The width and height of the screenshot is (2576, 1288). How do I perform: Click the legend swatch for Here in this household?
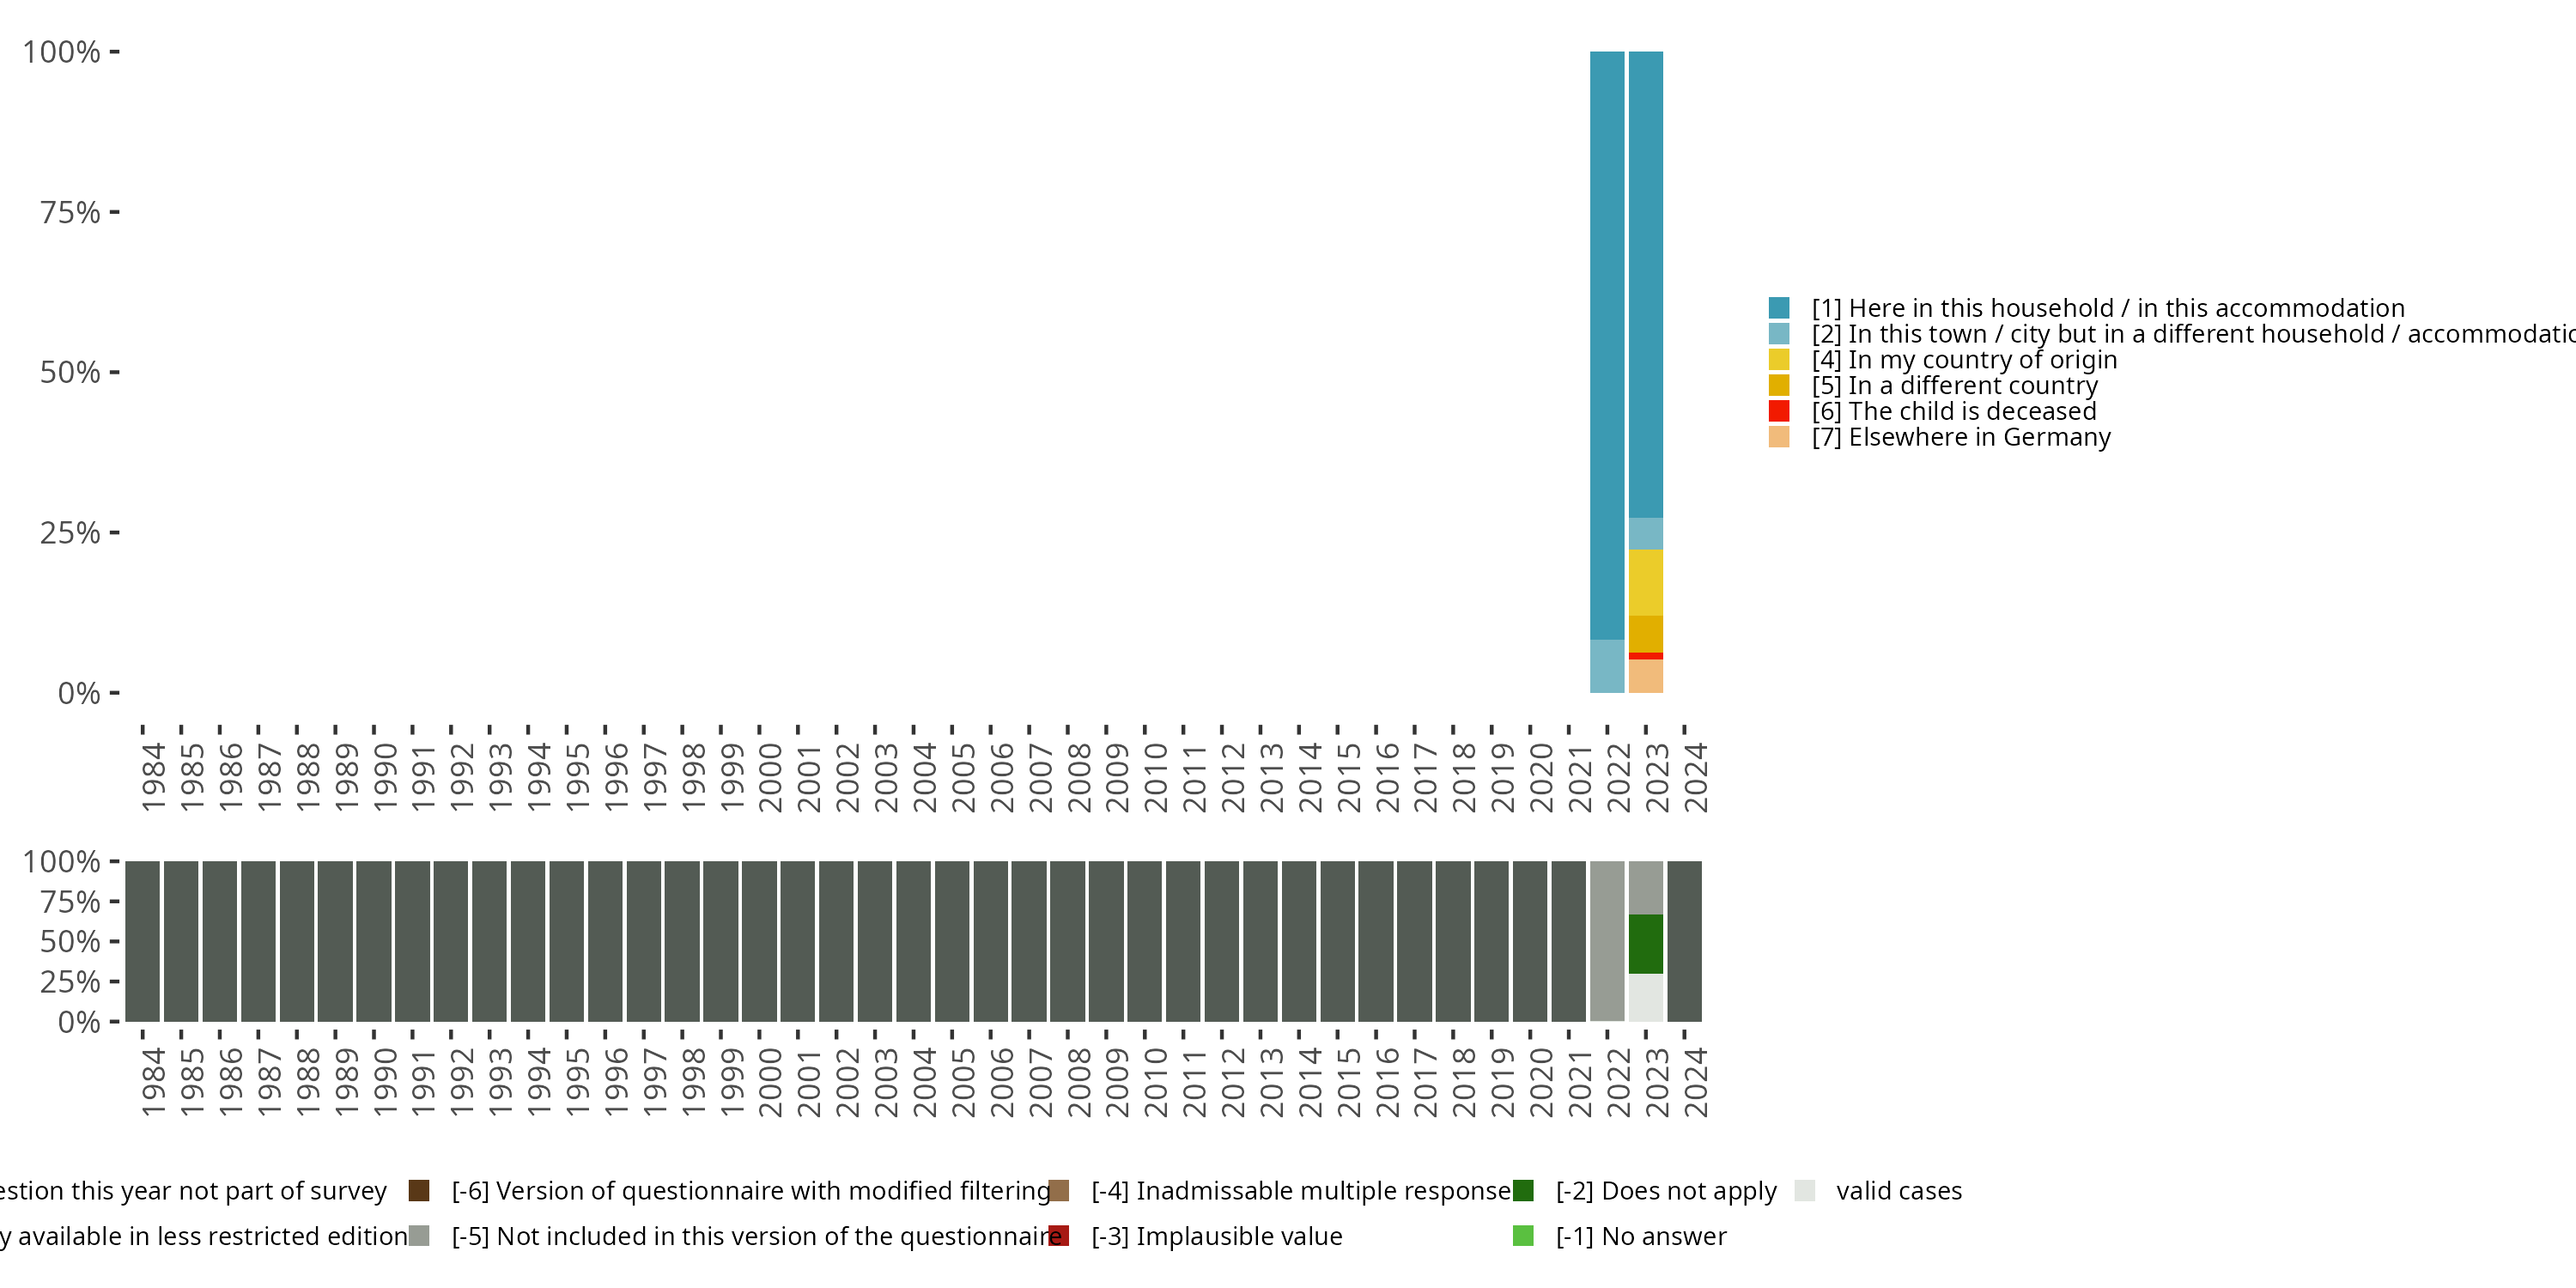click(x=1778, y=308)
